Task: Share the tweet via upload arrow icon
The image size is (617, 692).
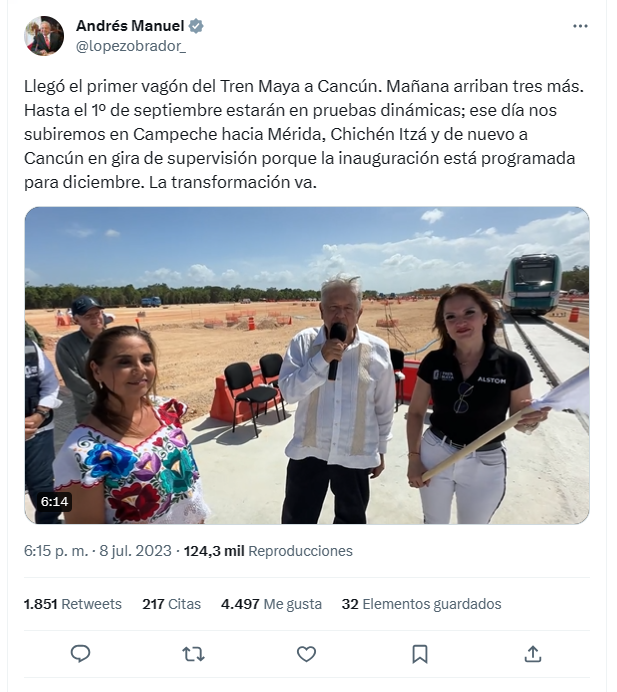Action: coord(533,654)
